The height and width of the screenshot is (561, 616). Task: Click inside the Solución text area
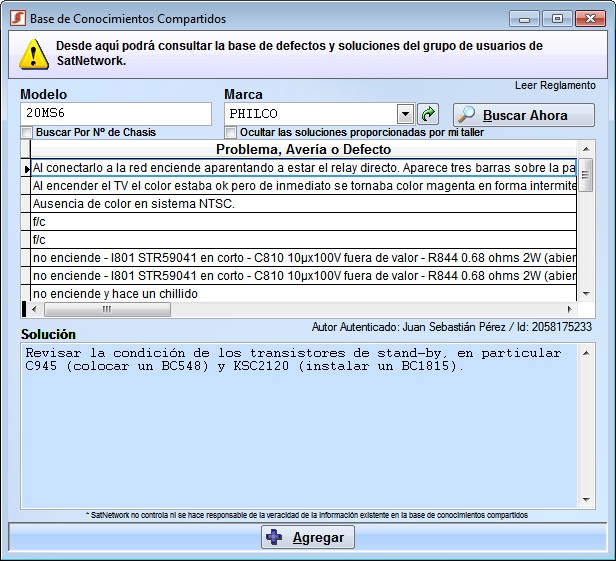(x=299, y=426)
